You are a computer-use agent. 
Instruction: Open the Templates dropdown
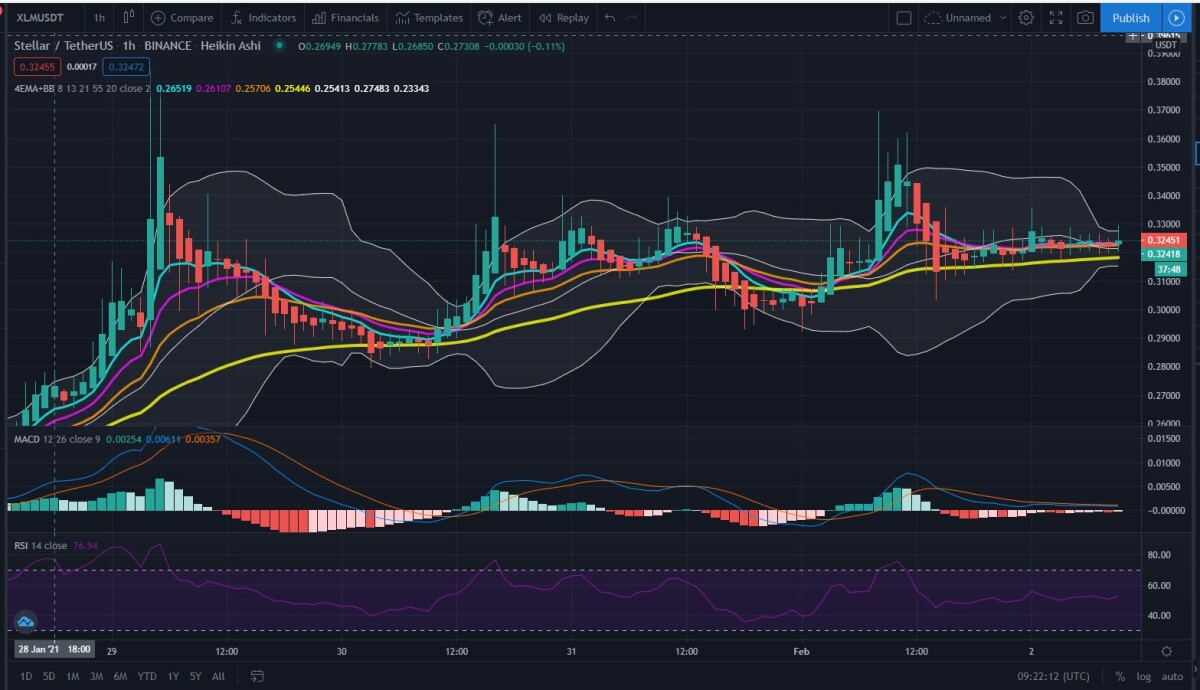(429, 18)
